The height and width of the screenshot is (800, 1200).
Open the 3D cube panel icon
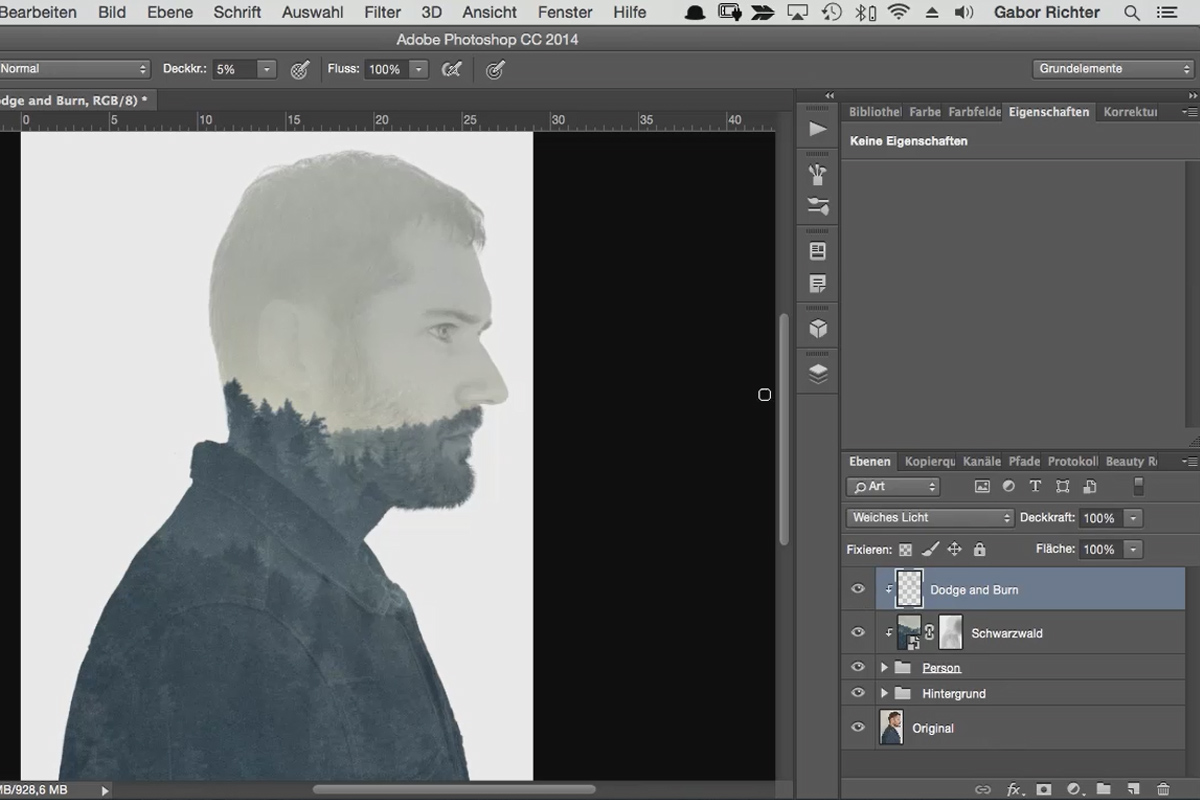[x=818, y=329]
